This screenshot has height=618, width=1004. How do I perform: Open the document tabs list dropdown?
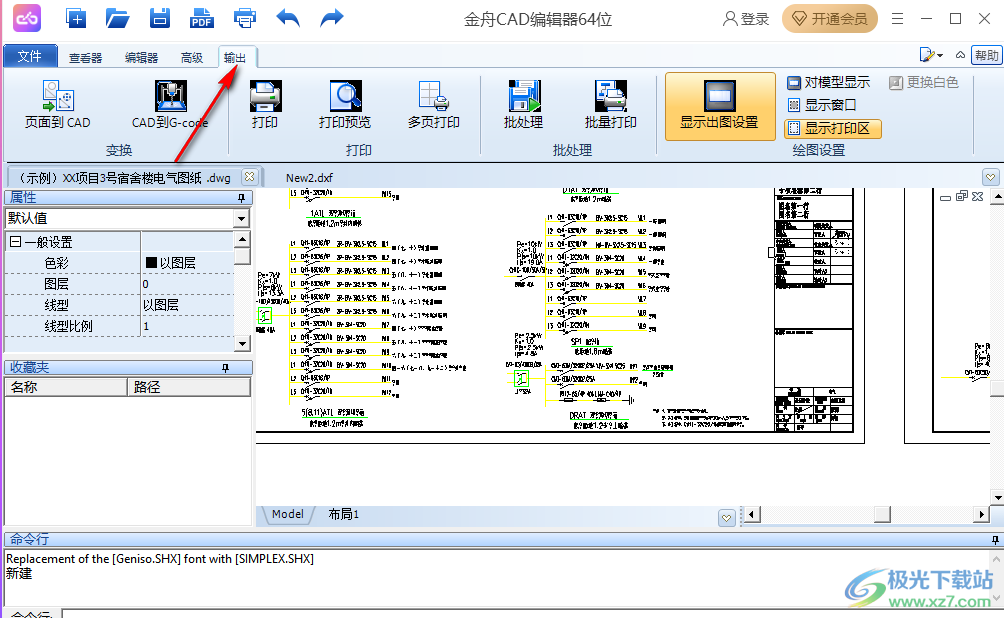[991, 177]
